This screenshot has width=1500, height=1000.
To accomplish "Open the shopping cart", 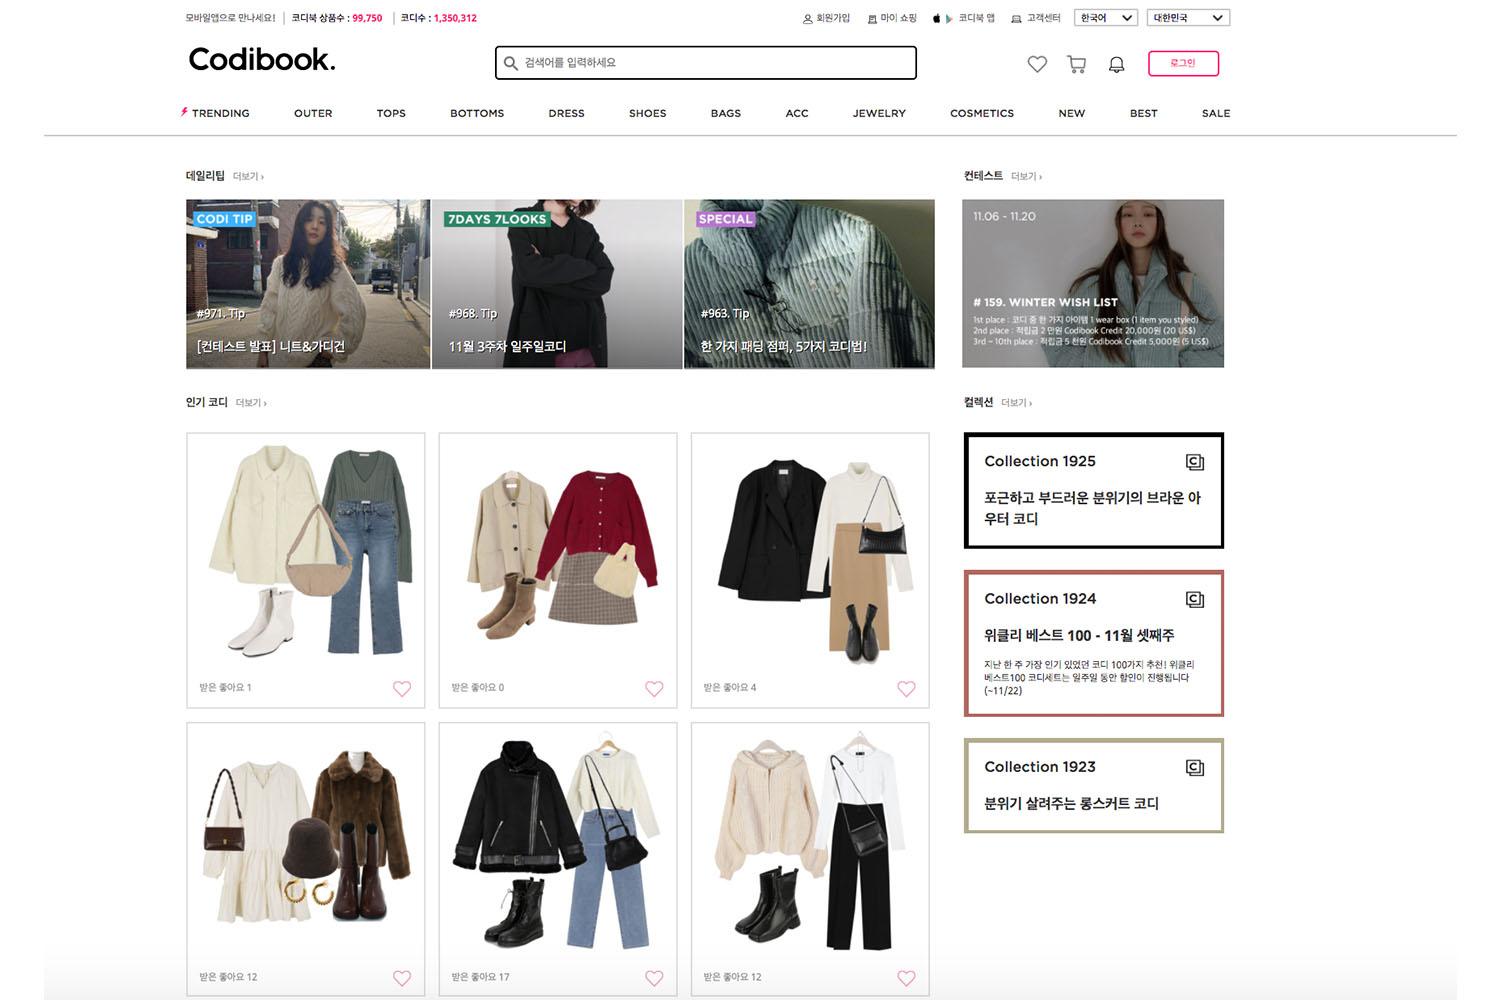I will (1076, 63).
